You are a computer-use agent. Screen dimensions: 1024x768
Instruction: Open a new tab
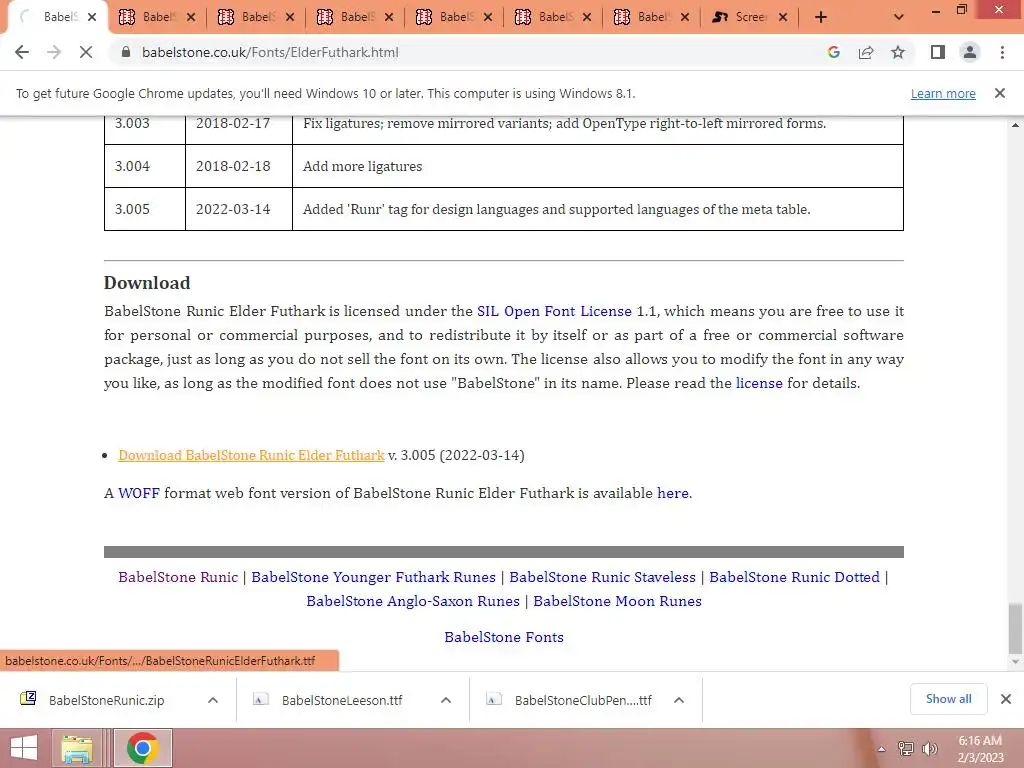coord(821,17)
